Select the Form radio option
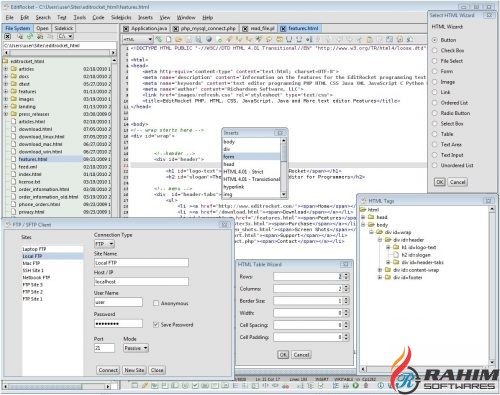The width and height of the screenshot is (500, 395). pyautogui.click(x=435, y=71)
